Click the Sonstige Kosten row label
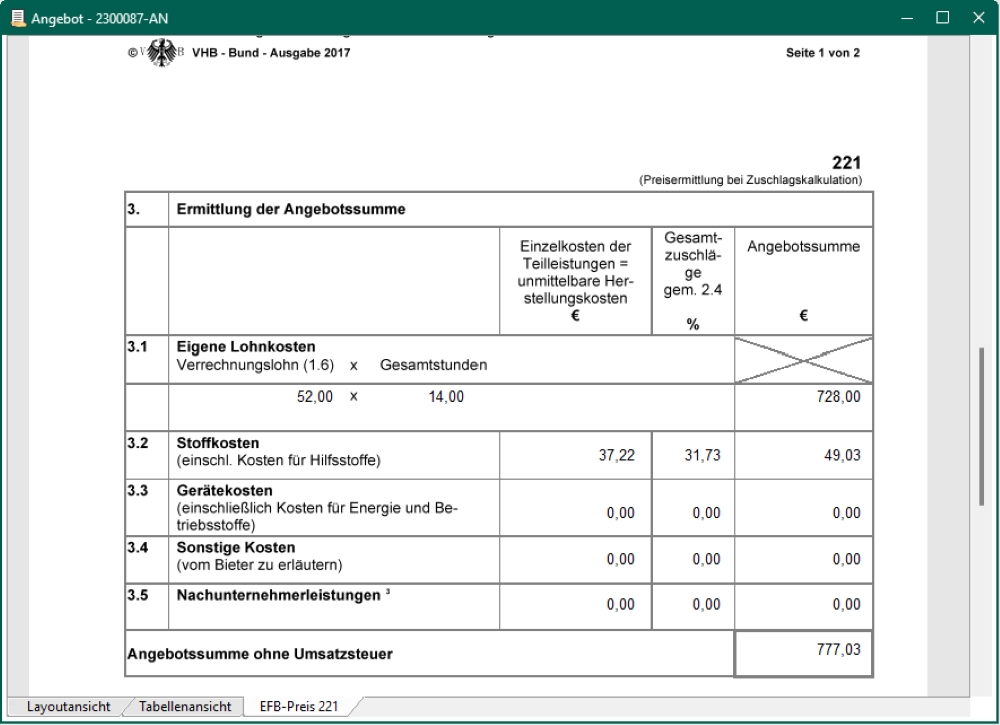 [x=235, y=548]
